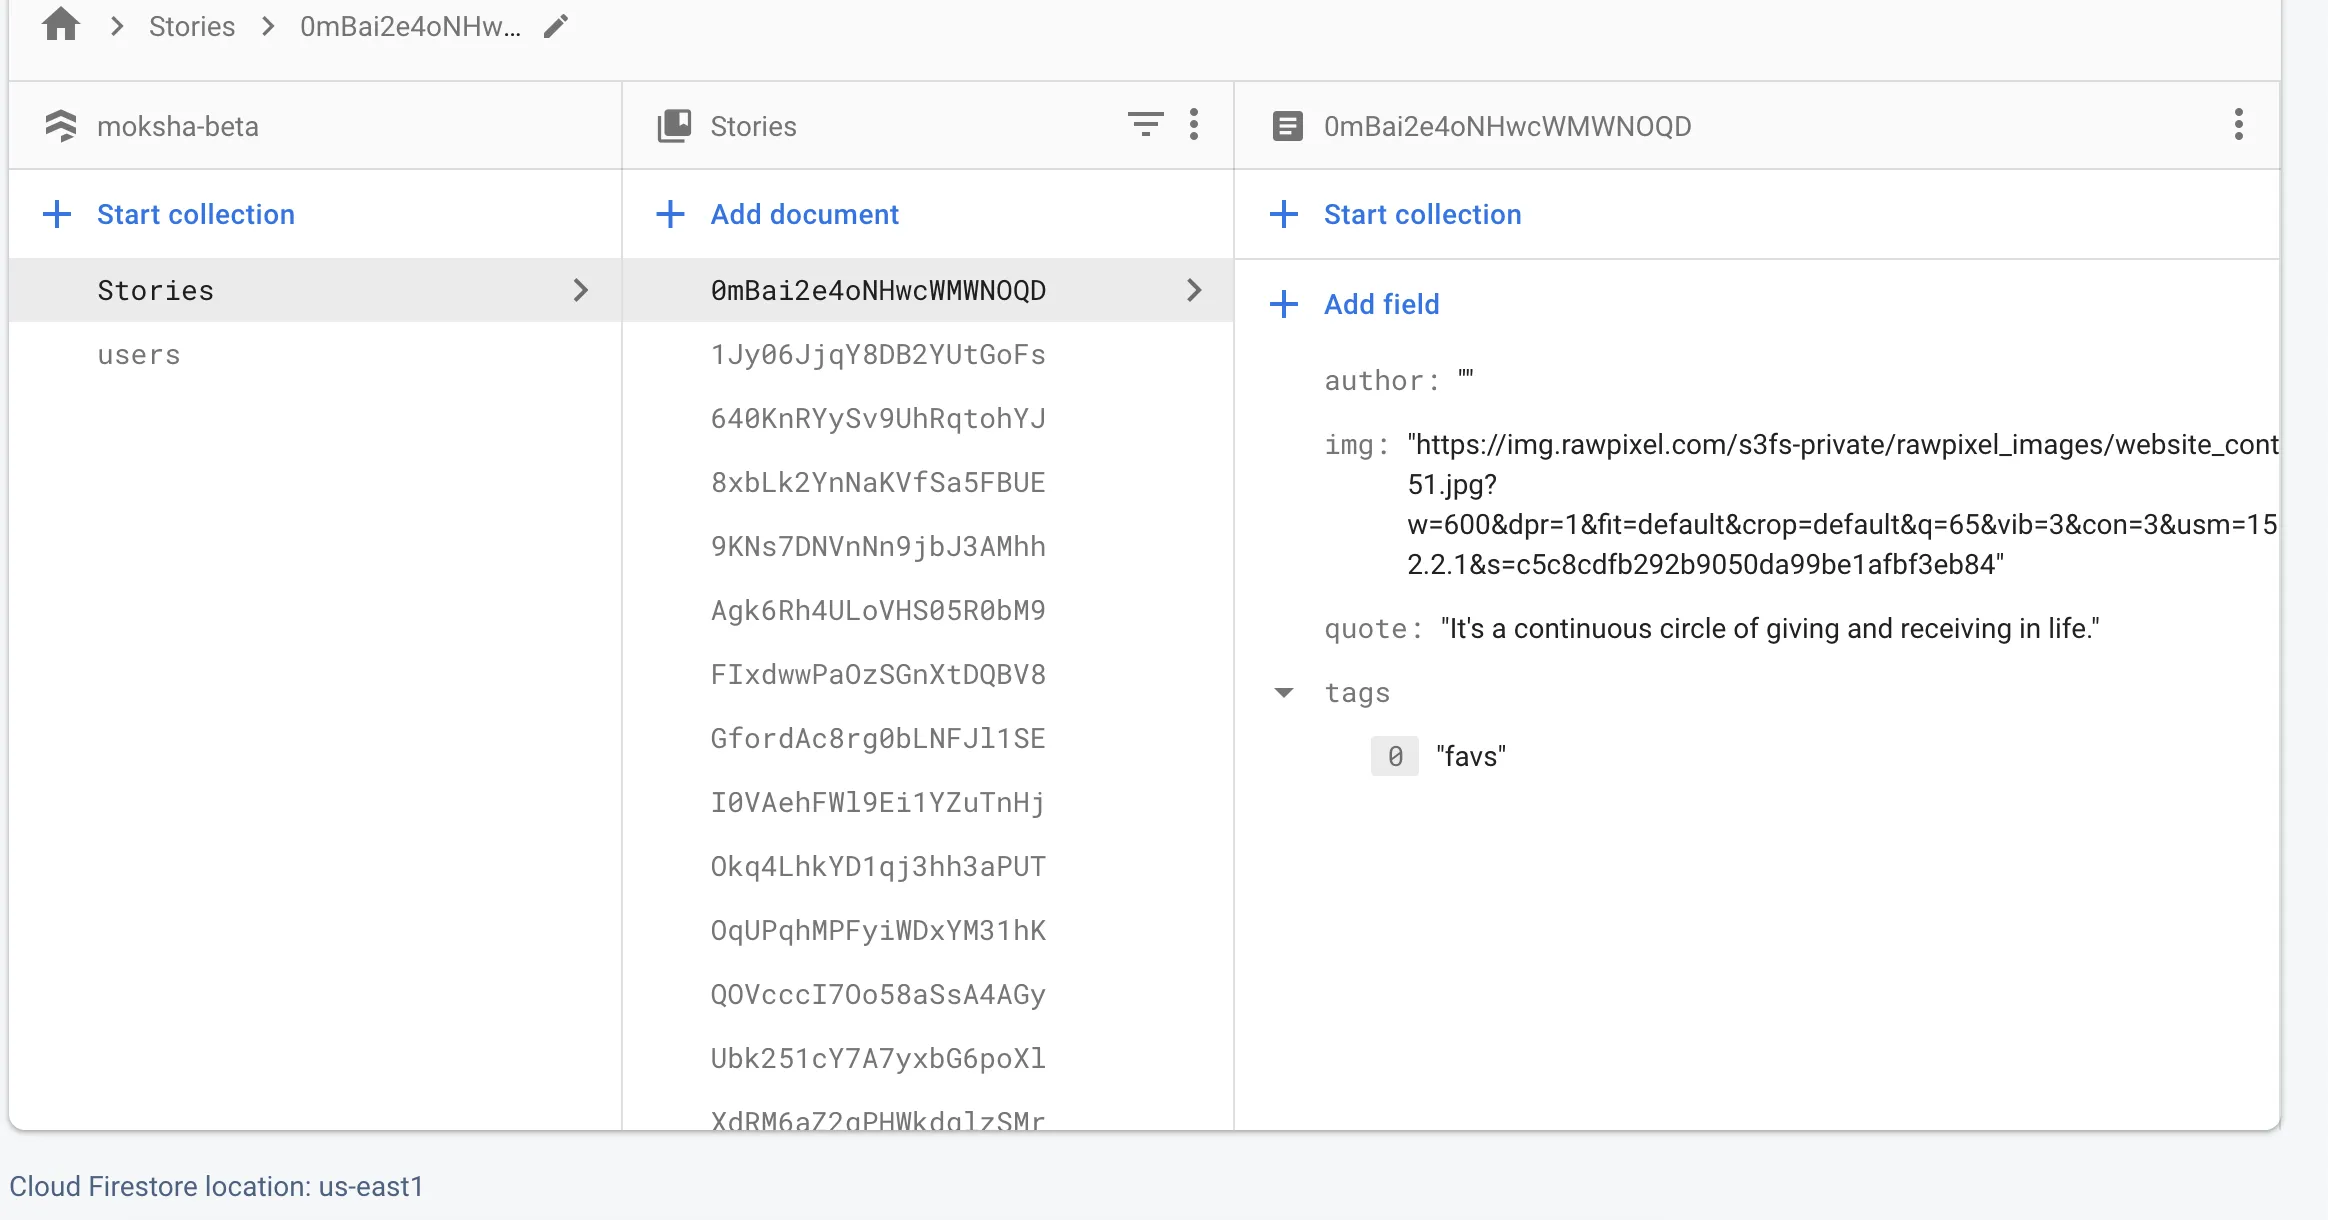This screenshot has height=1220, width=2328.
Task: Click the pencil edit path icon
Action: (556, 26)
